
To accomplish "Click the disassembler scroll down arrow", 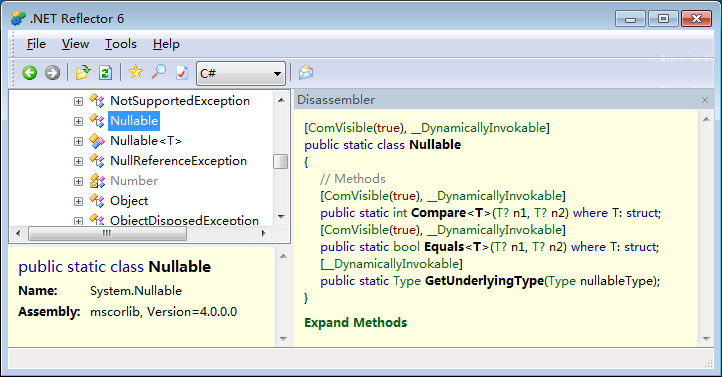I will (x=706, y=339).
